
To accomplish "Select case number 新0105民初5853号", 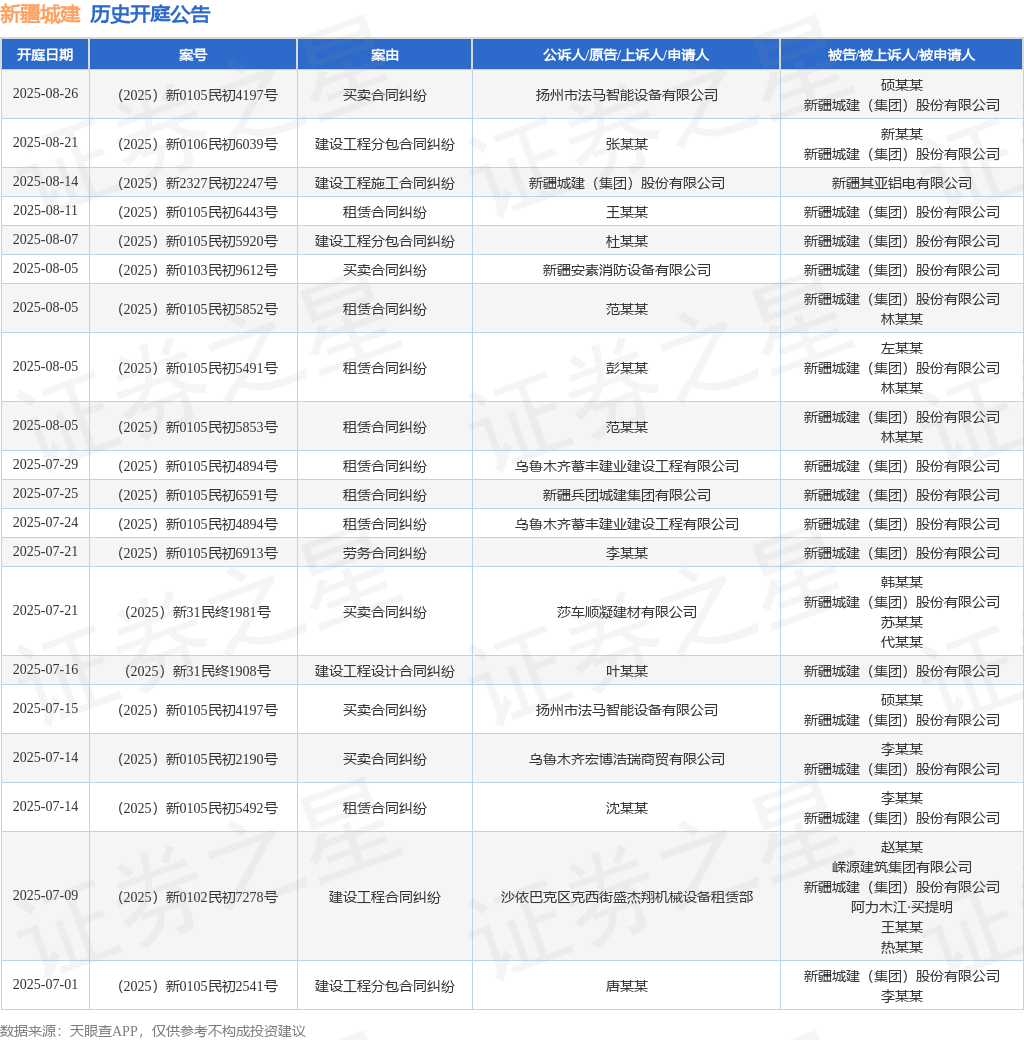I will coord(198,427).
